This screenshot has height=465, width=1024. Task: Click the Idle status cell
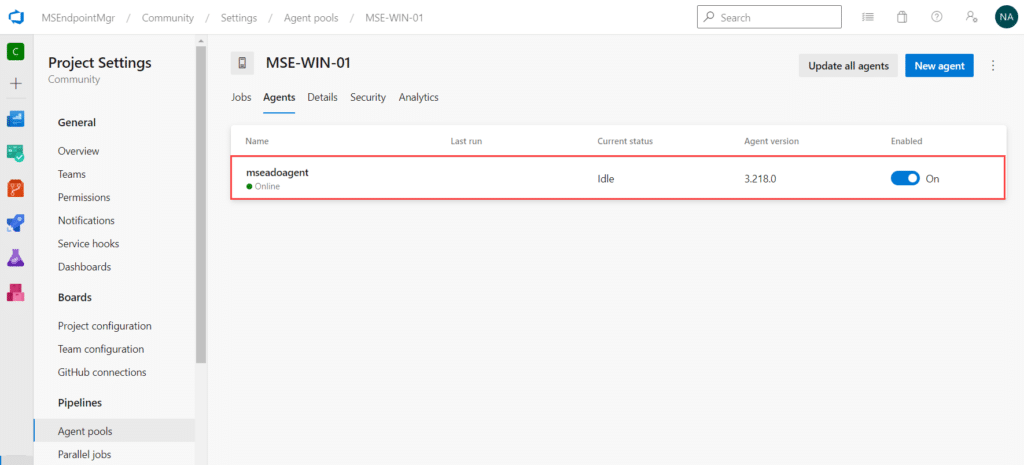(605, 179)
